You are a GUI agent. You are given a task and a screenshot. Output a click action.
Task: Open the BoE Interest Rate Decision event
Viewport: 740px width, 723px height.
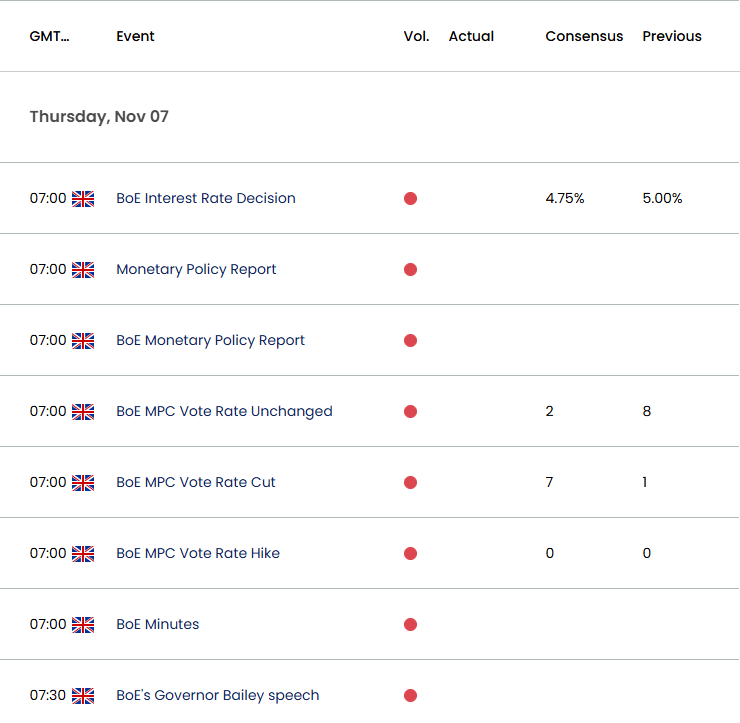[206, 198]
